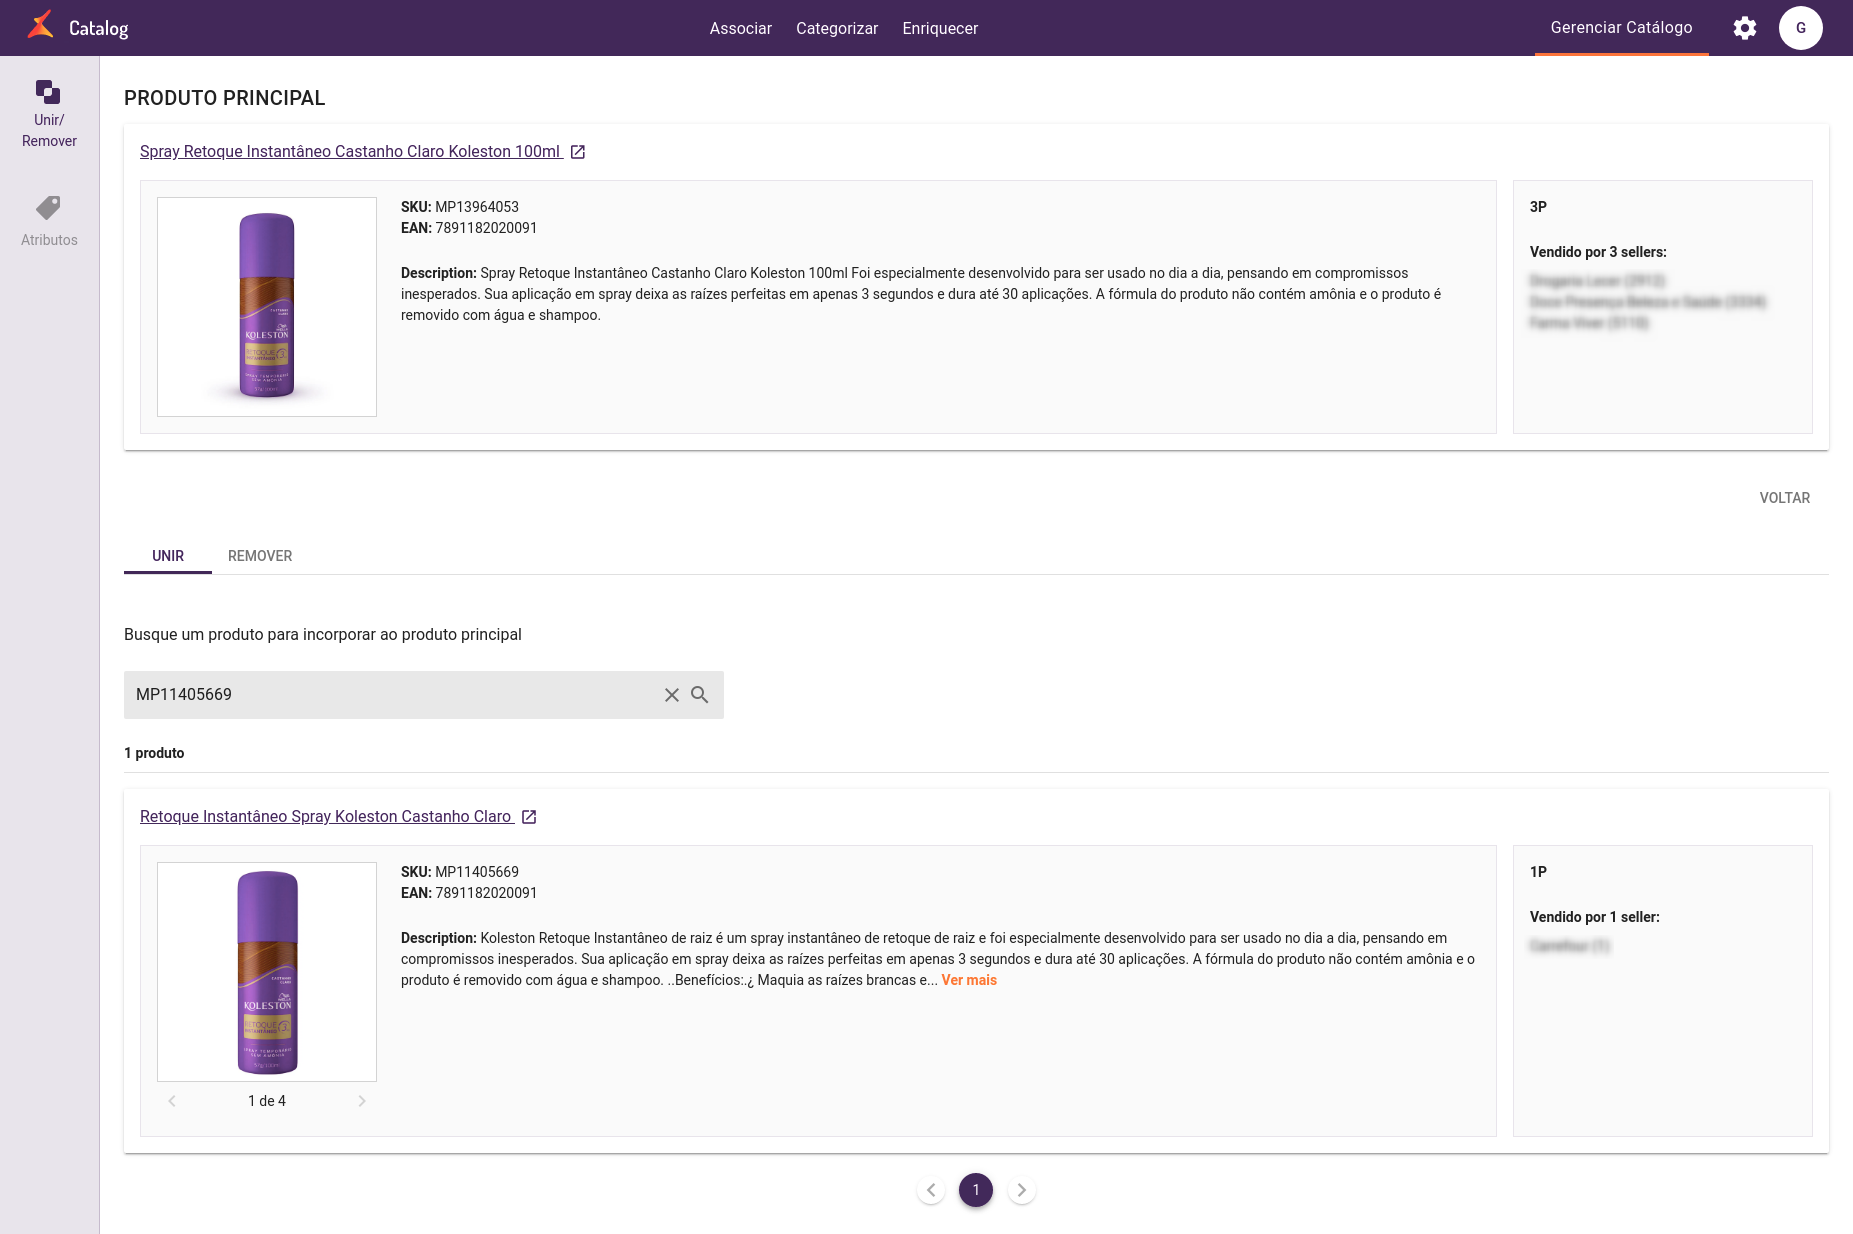
Task: Click 'Vendido por 1 seller' text
Action: [x=1595, y=917]
